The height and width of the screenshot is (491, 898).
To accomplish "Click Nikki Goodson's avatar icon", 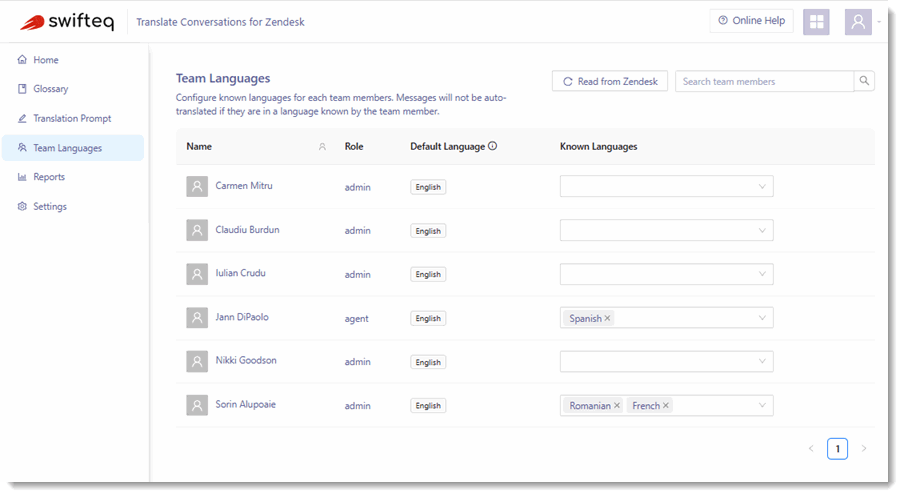I will tap(197, 362).
